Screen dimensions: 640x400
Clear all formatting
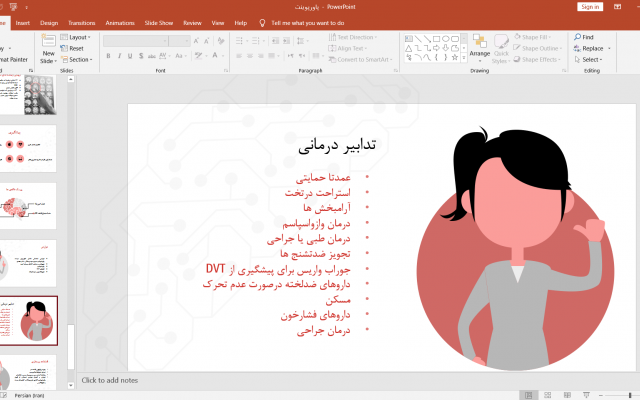[x=221, y=41]
